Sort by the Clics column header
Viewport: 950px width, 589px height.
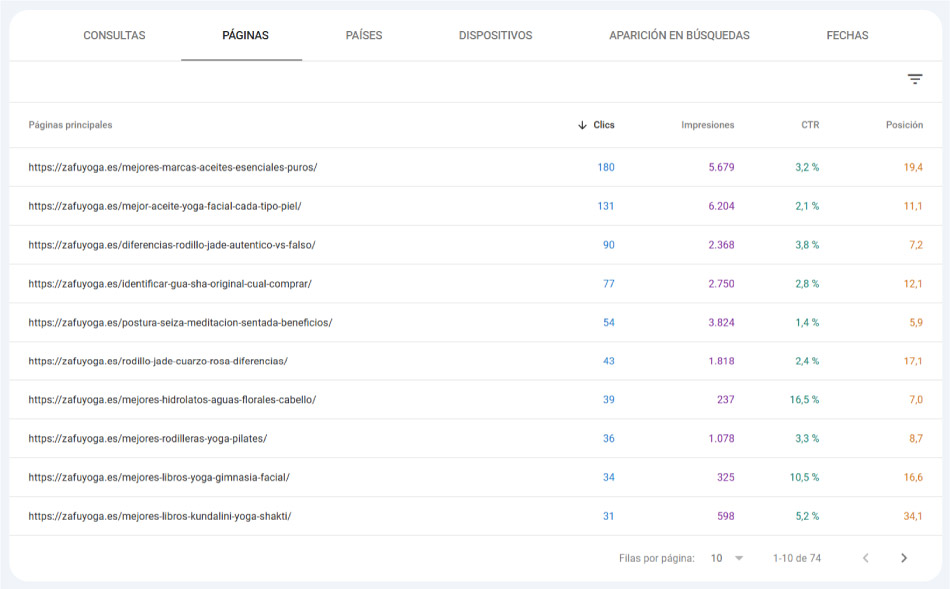(603, 125)
